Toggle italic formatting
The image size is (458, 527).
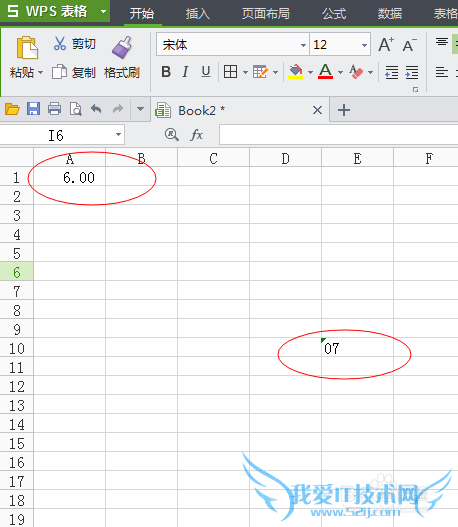[x=185, y=72]
